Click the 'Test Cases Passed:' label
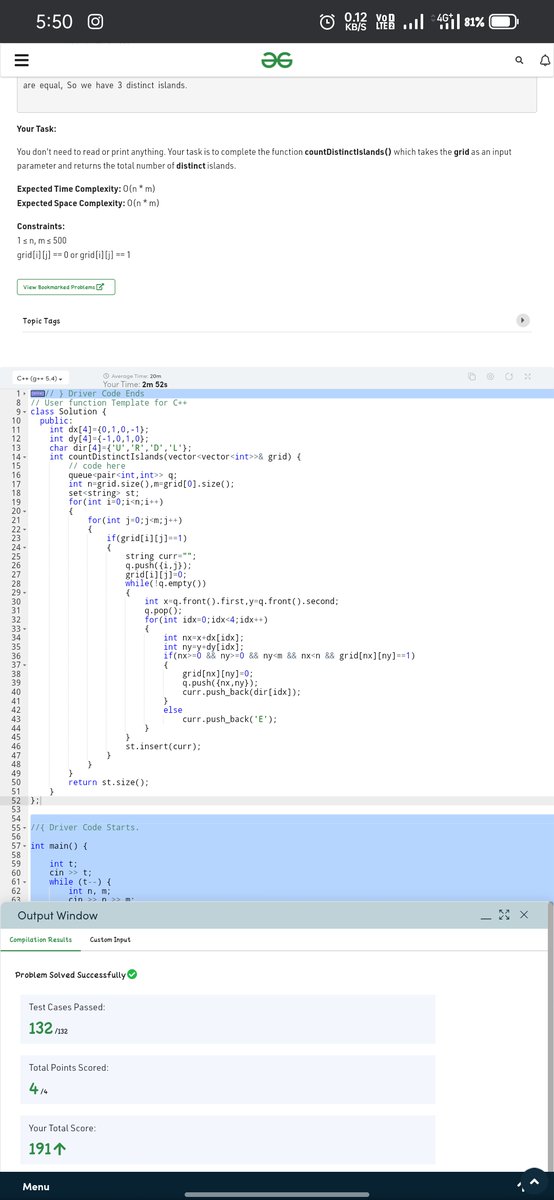The height and width of the screenshot is (1200, 554). point(67,1007)
